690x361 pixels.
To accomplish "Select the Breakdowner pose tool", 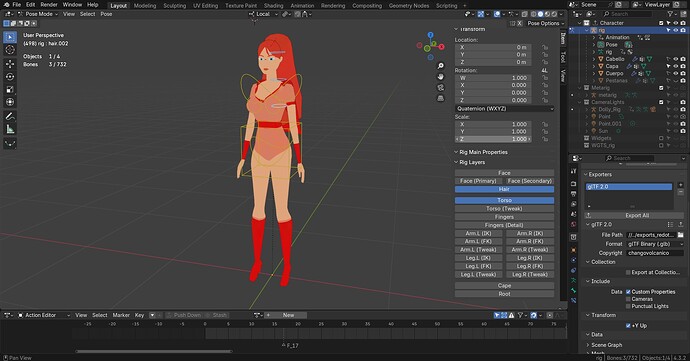I will [x=10, y=143].
